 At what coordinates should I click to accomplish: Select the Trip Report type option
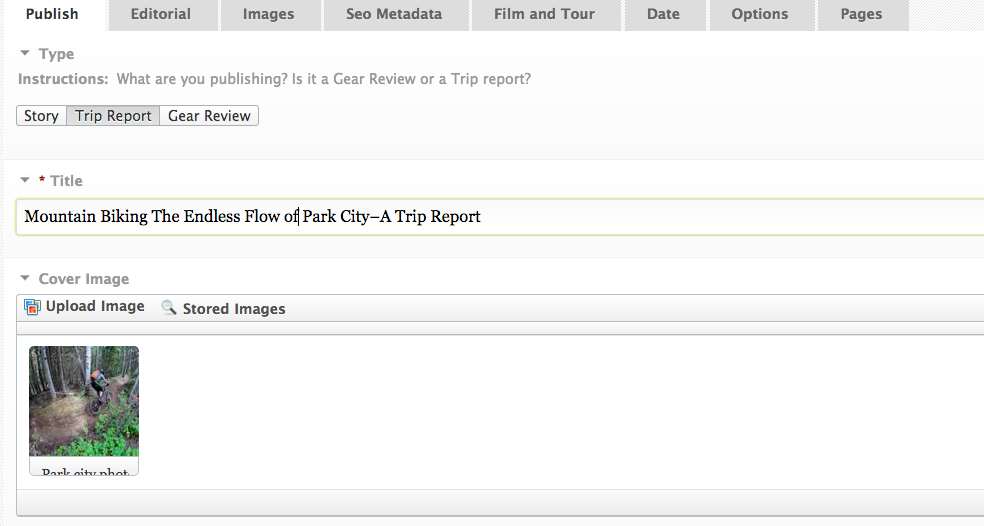(x=113, y=115)
